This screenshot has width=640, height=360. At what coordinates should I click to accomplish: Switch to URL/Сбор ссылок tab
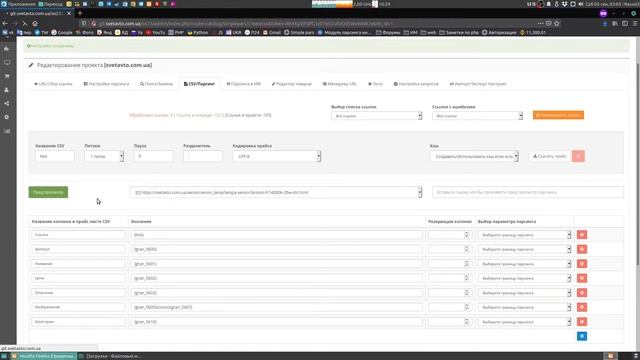(x=53, y=84)
